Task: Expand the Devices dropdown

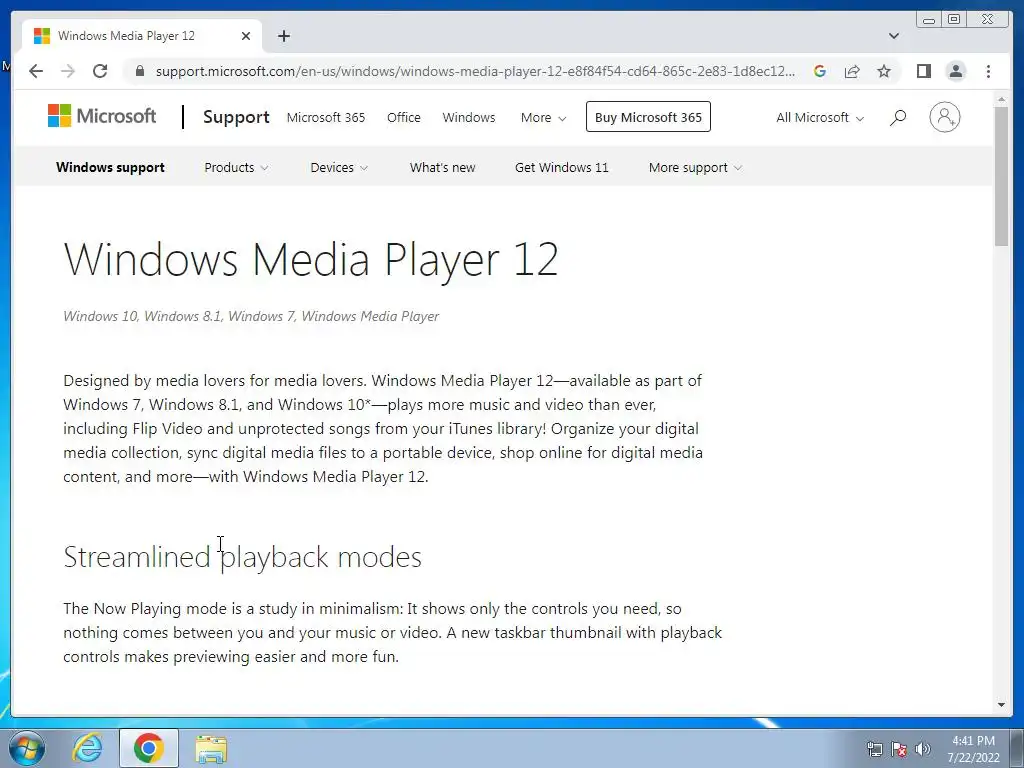Action: click(339, 167)
